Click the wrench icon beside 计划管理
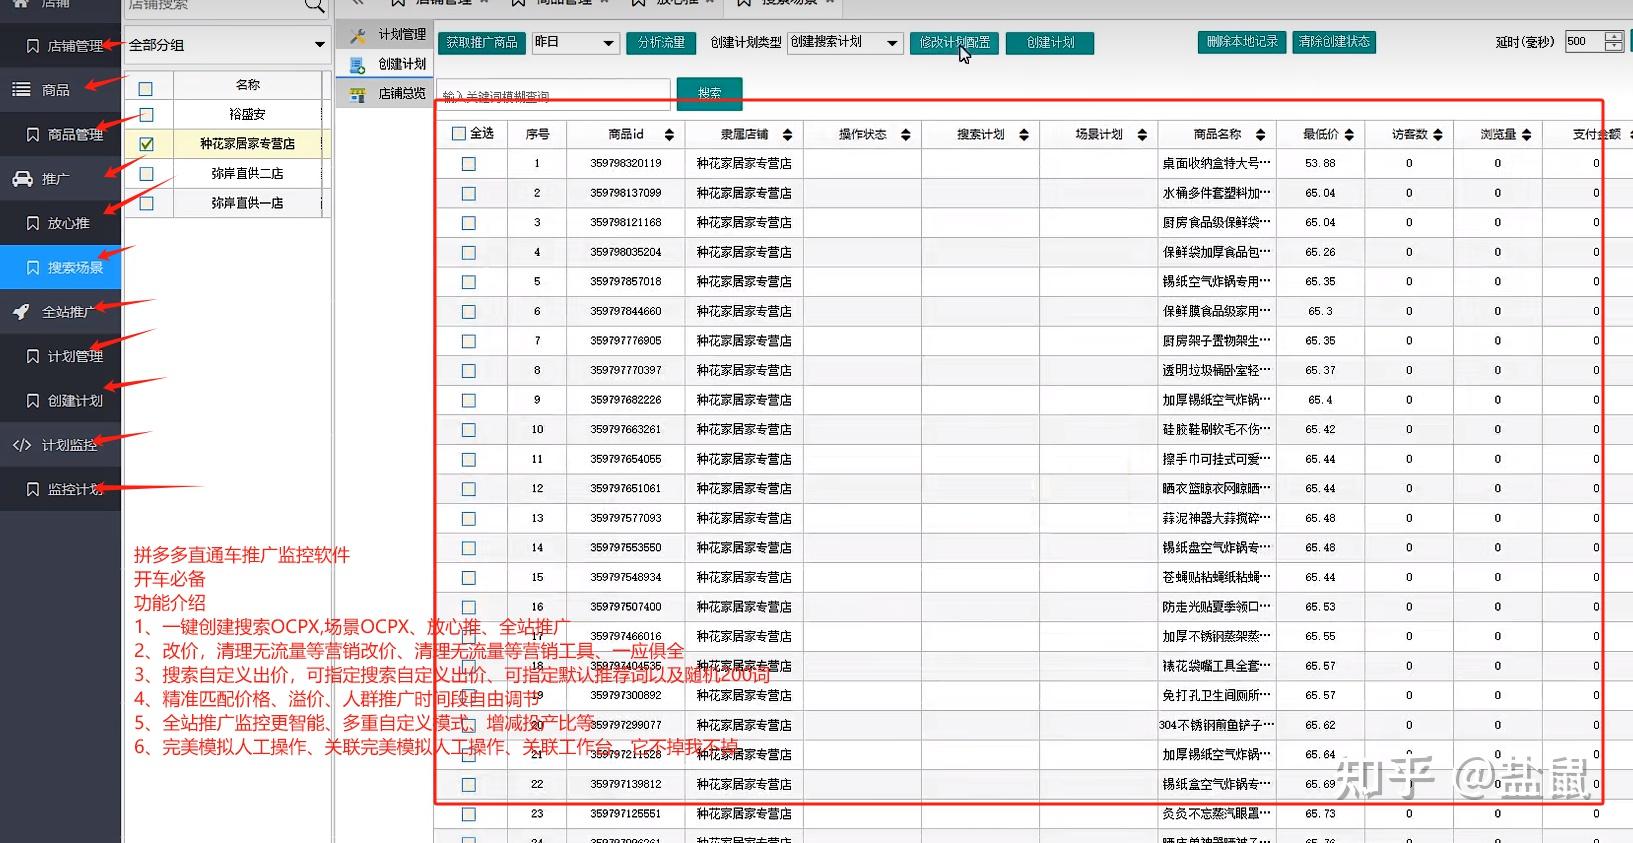The height and width of the screenshot is (843, 1633). click(357, 35)
